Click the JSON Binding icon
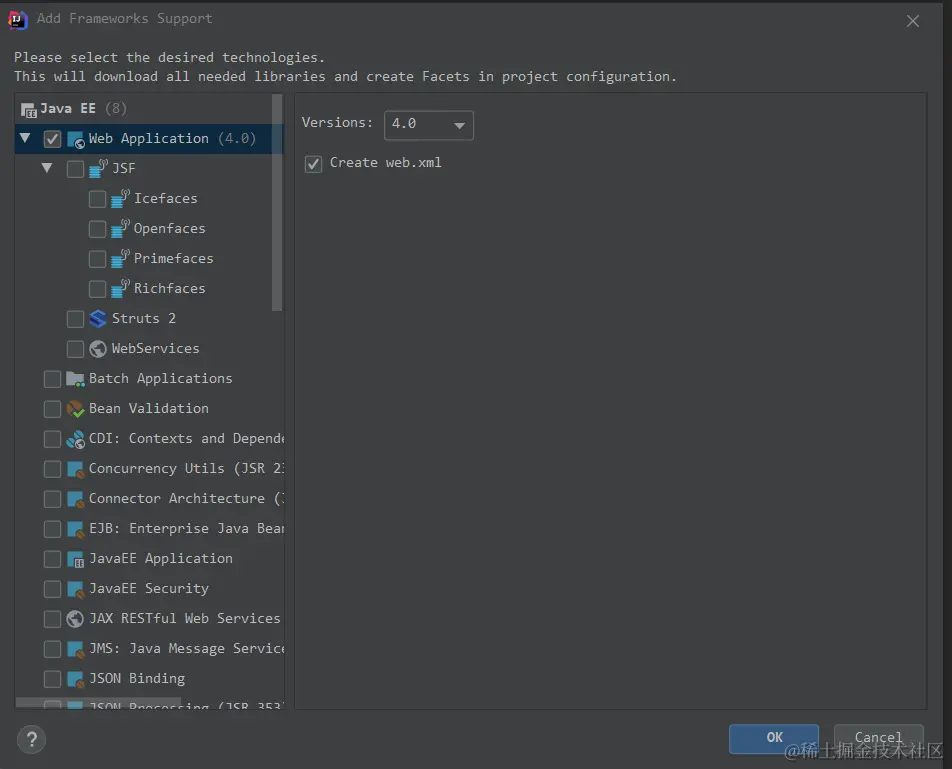Screen dimensions: 952x769 (75, 679)
